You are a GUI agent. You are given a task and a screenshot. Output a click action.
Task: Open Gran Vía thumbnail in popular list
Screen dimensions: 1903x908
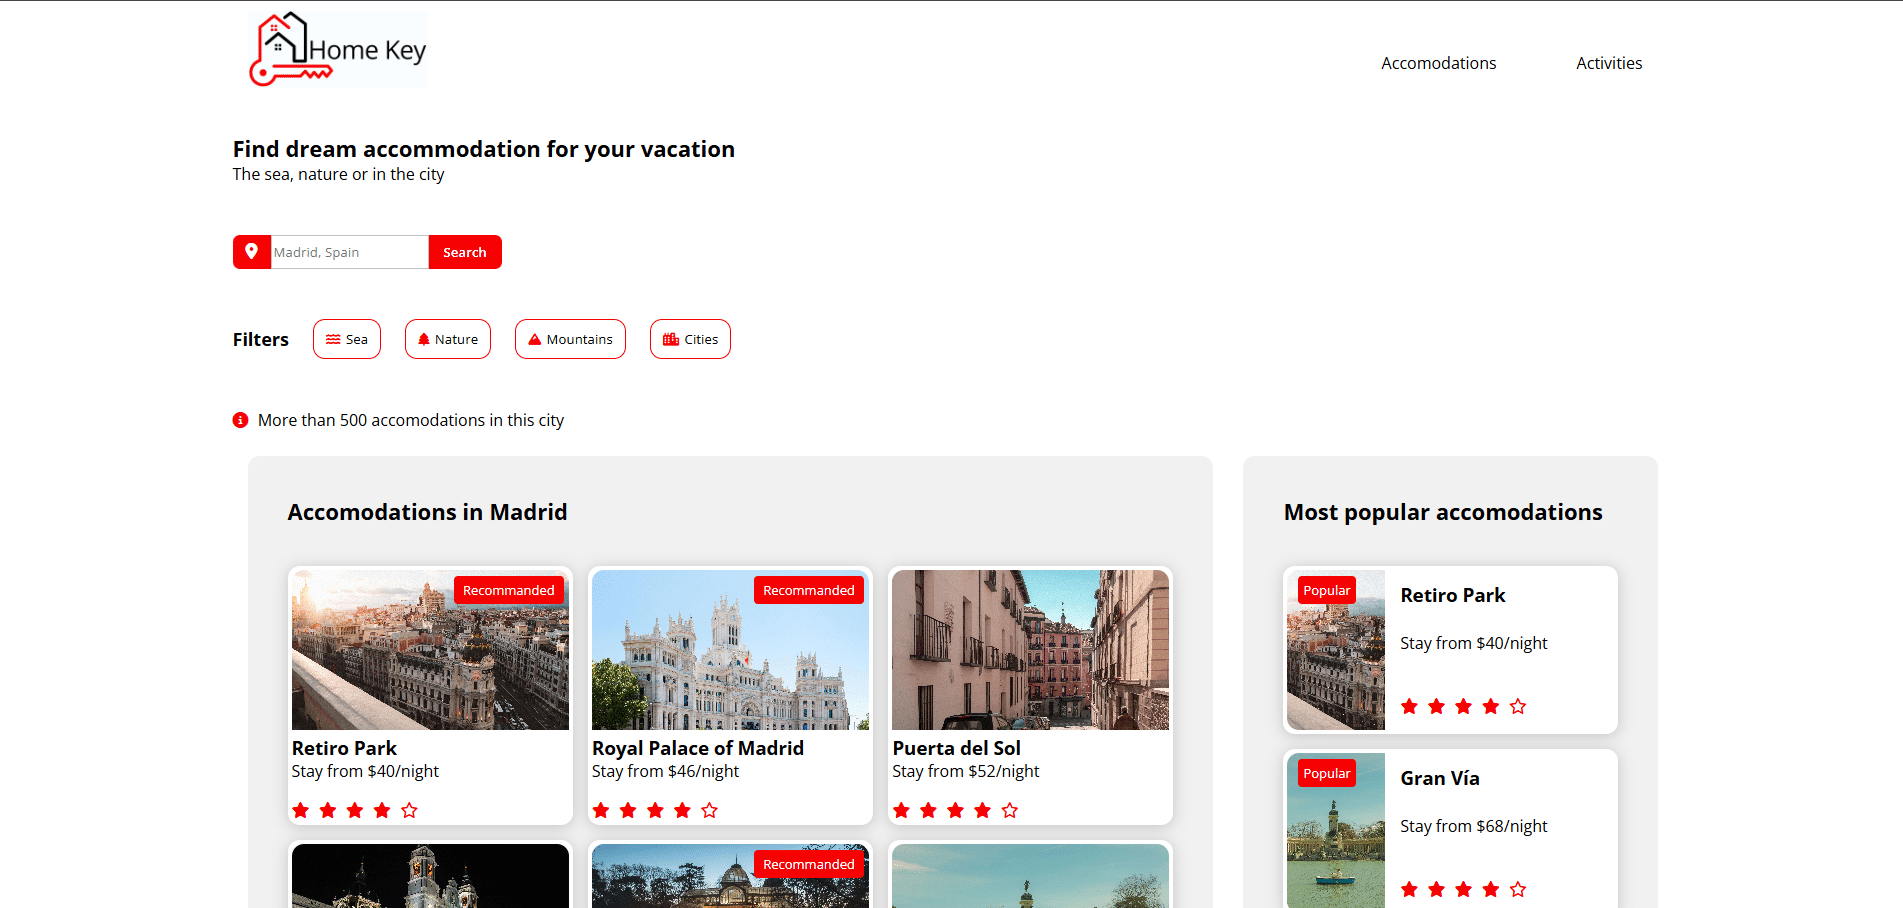click(1336, 831)
